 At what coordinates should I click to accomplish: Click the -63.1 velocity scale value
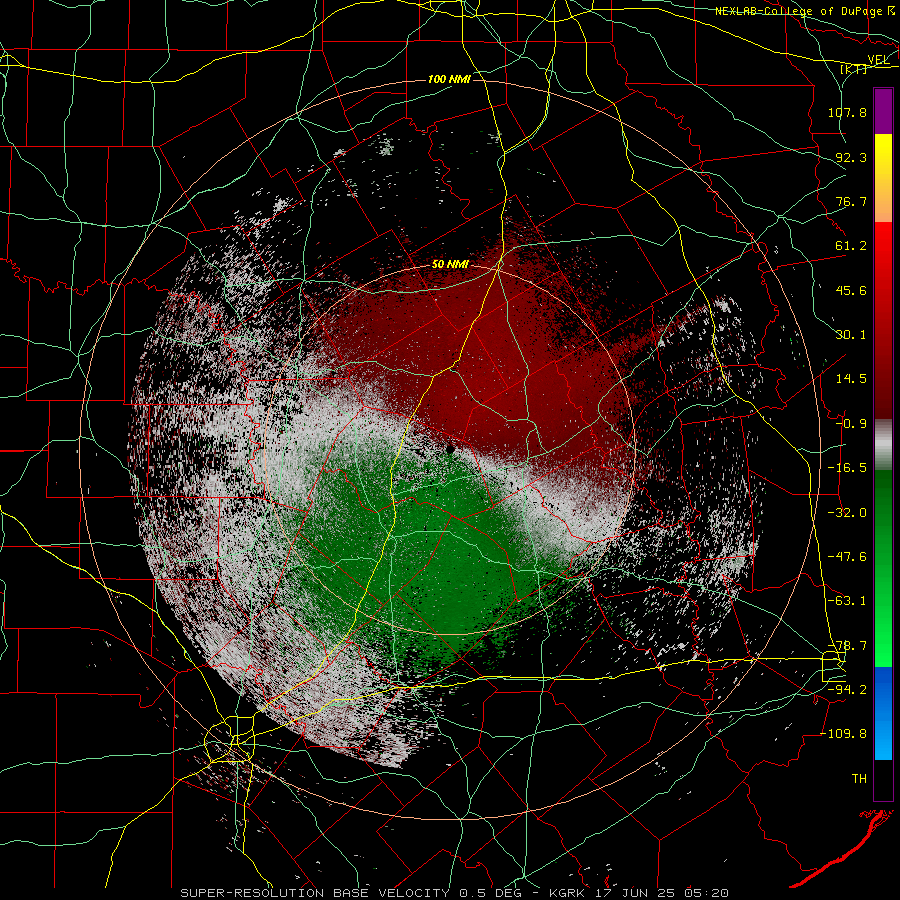847,601
